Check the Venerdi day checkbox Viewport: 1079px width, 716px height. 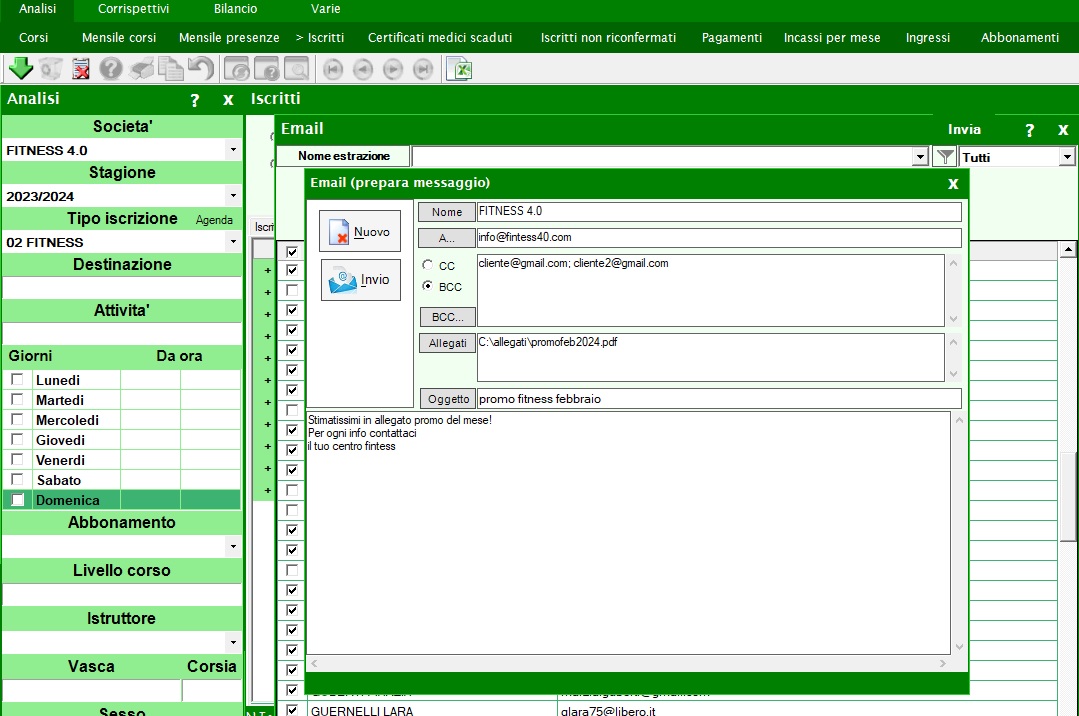tap(17, 459)
